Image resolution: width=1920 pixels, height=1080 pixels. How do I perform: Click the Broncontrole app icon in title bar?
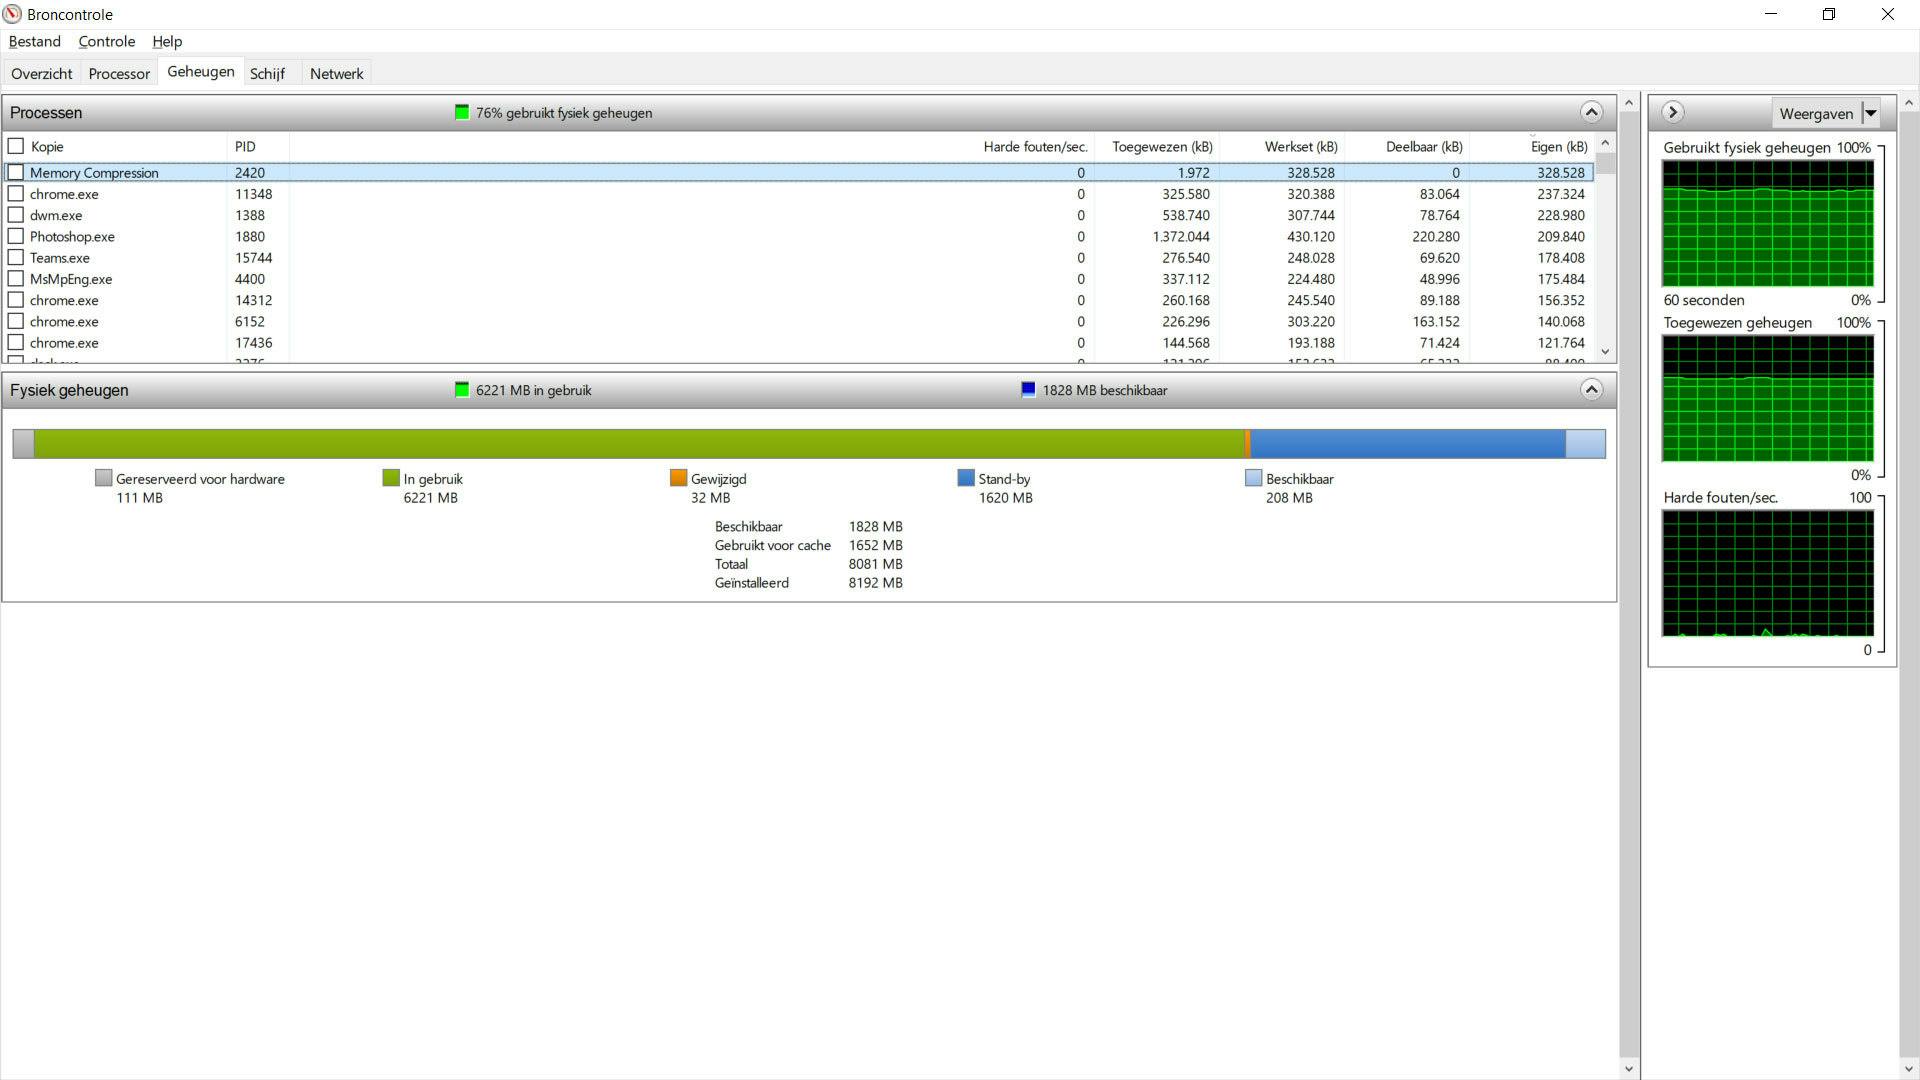coord(12,14)
